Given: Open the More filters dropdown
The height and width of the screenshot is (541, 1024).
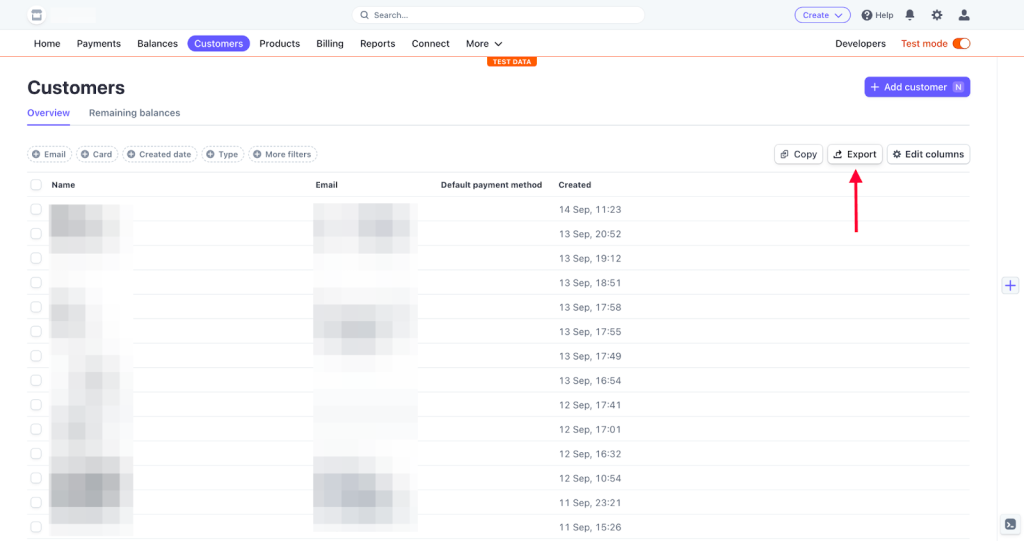Looking at the screenshot, I should coord(282,154).
